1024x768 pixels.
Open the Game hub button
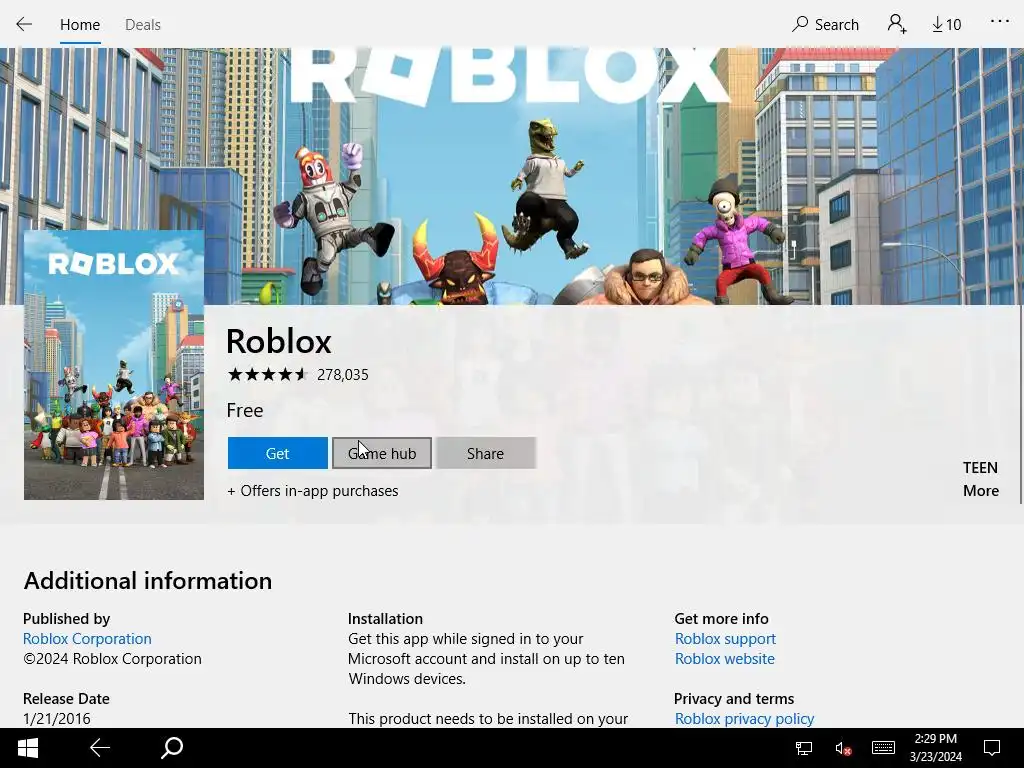click(382, 453)
